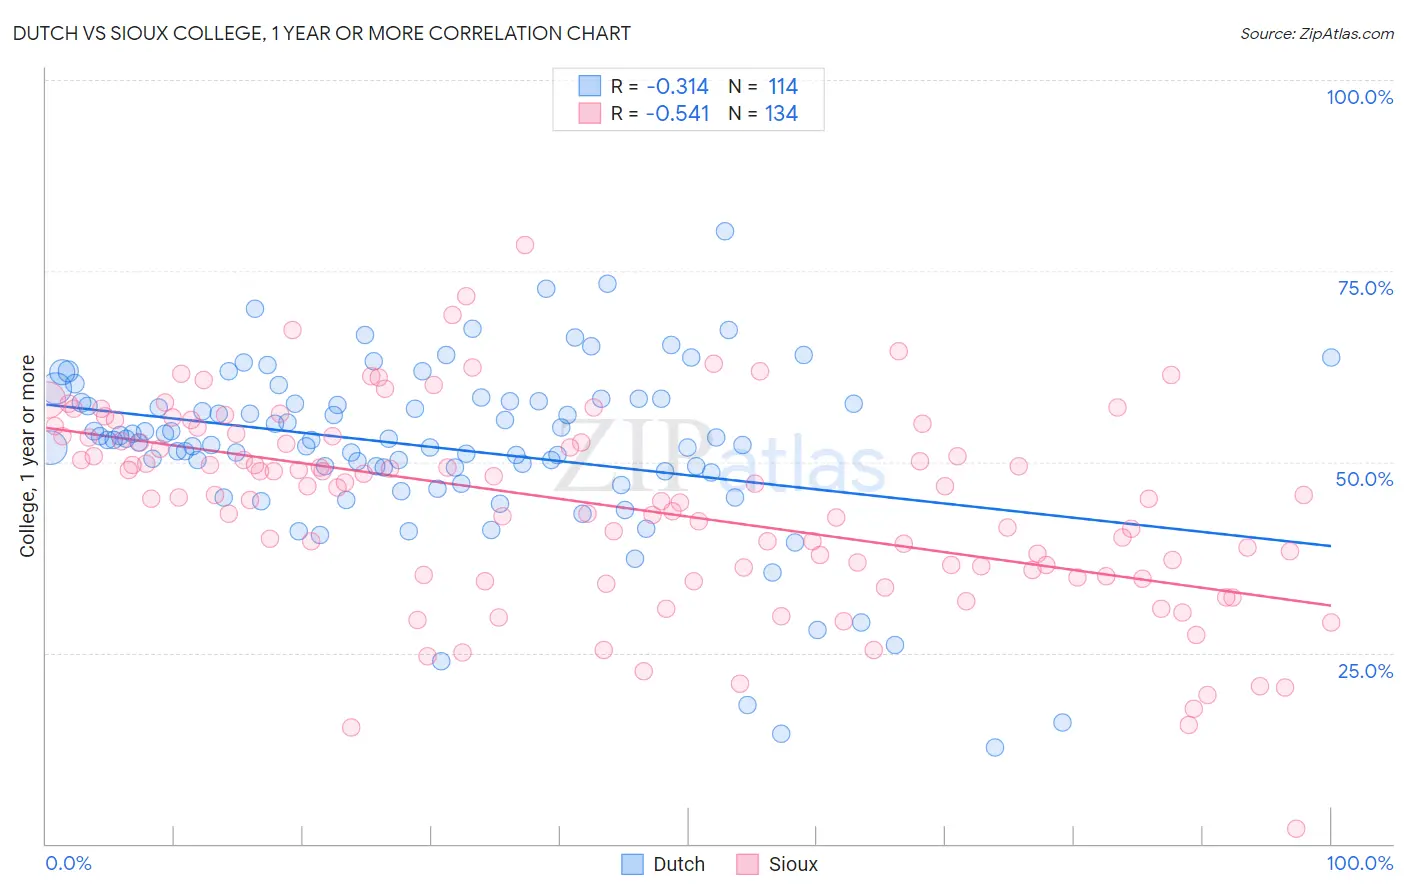Click the 25.0% y-axis label
The width and height of the screenshot is (1406, 892).
point(1365,671)
